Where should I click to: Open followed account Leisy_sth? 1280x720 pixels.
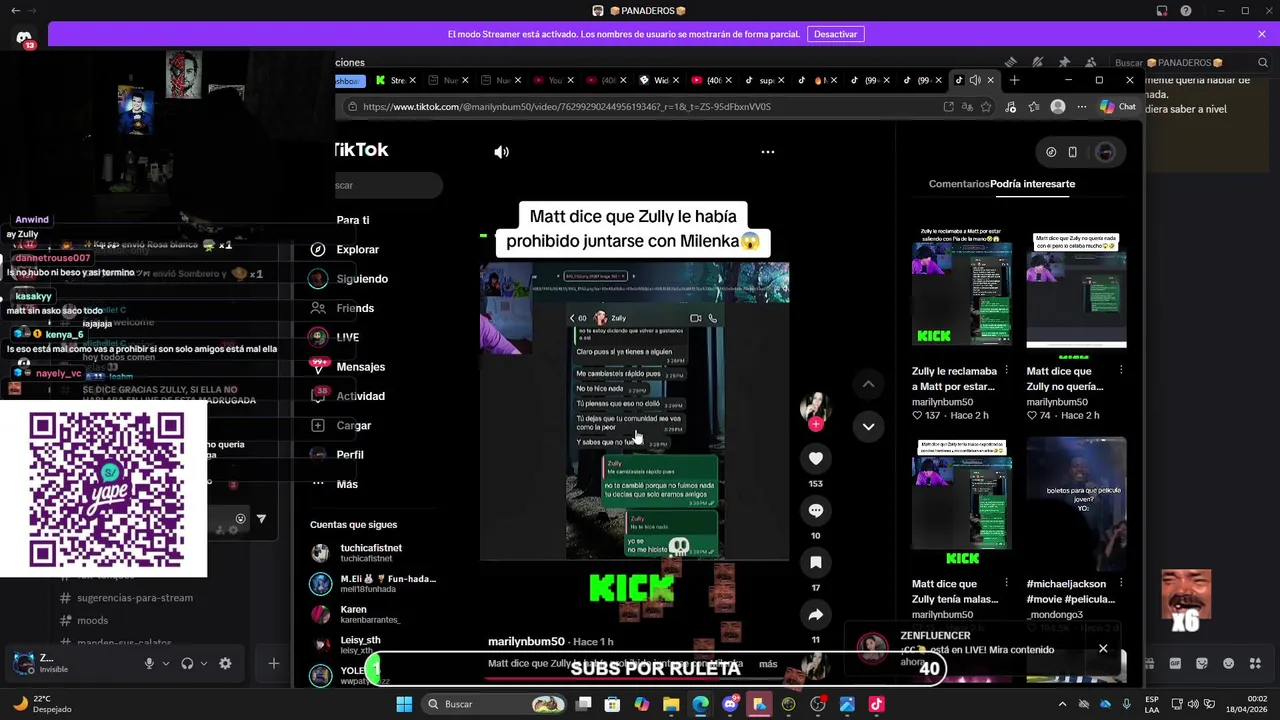coord(346,645)
